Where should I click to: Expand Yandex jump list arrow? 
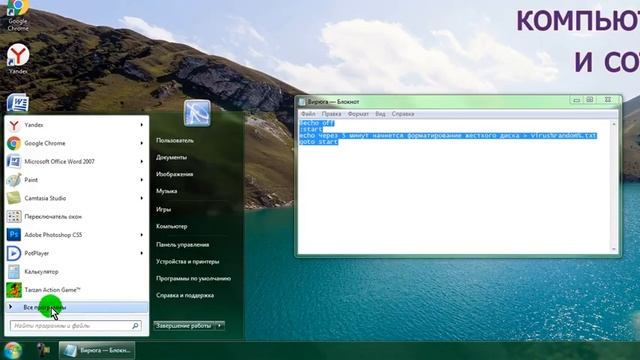pos(142,125)
